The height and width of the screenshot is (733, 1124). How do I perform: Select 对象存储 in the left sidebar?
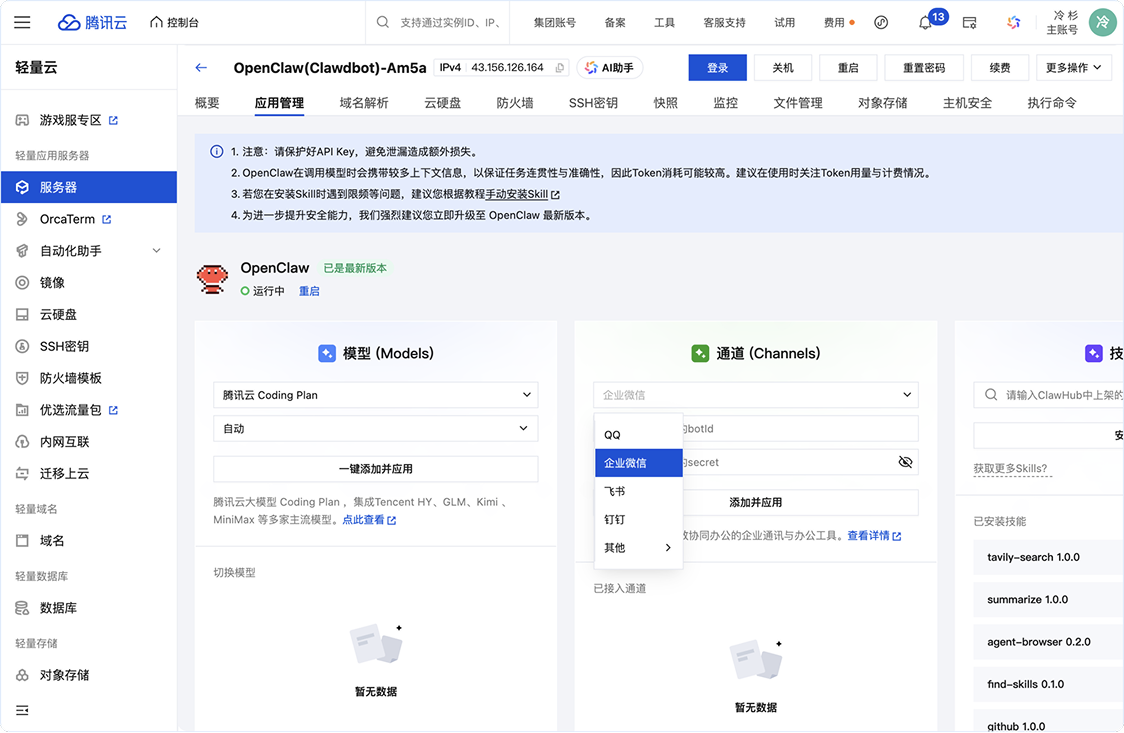64,675
